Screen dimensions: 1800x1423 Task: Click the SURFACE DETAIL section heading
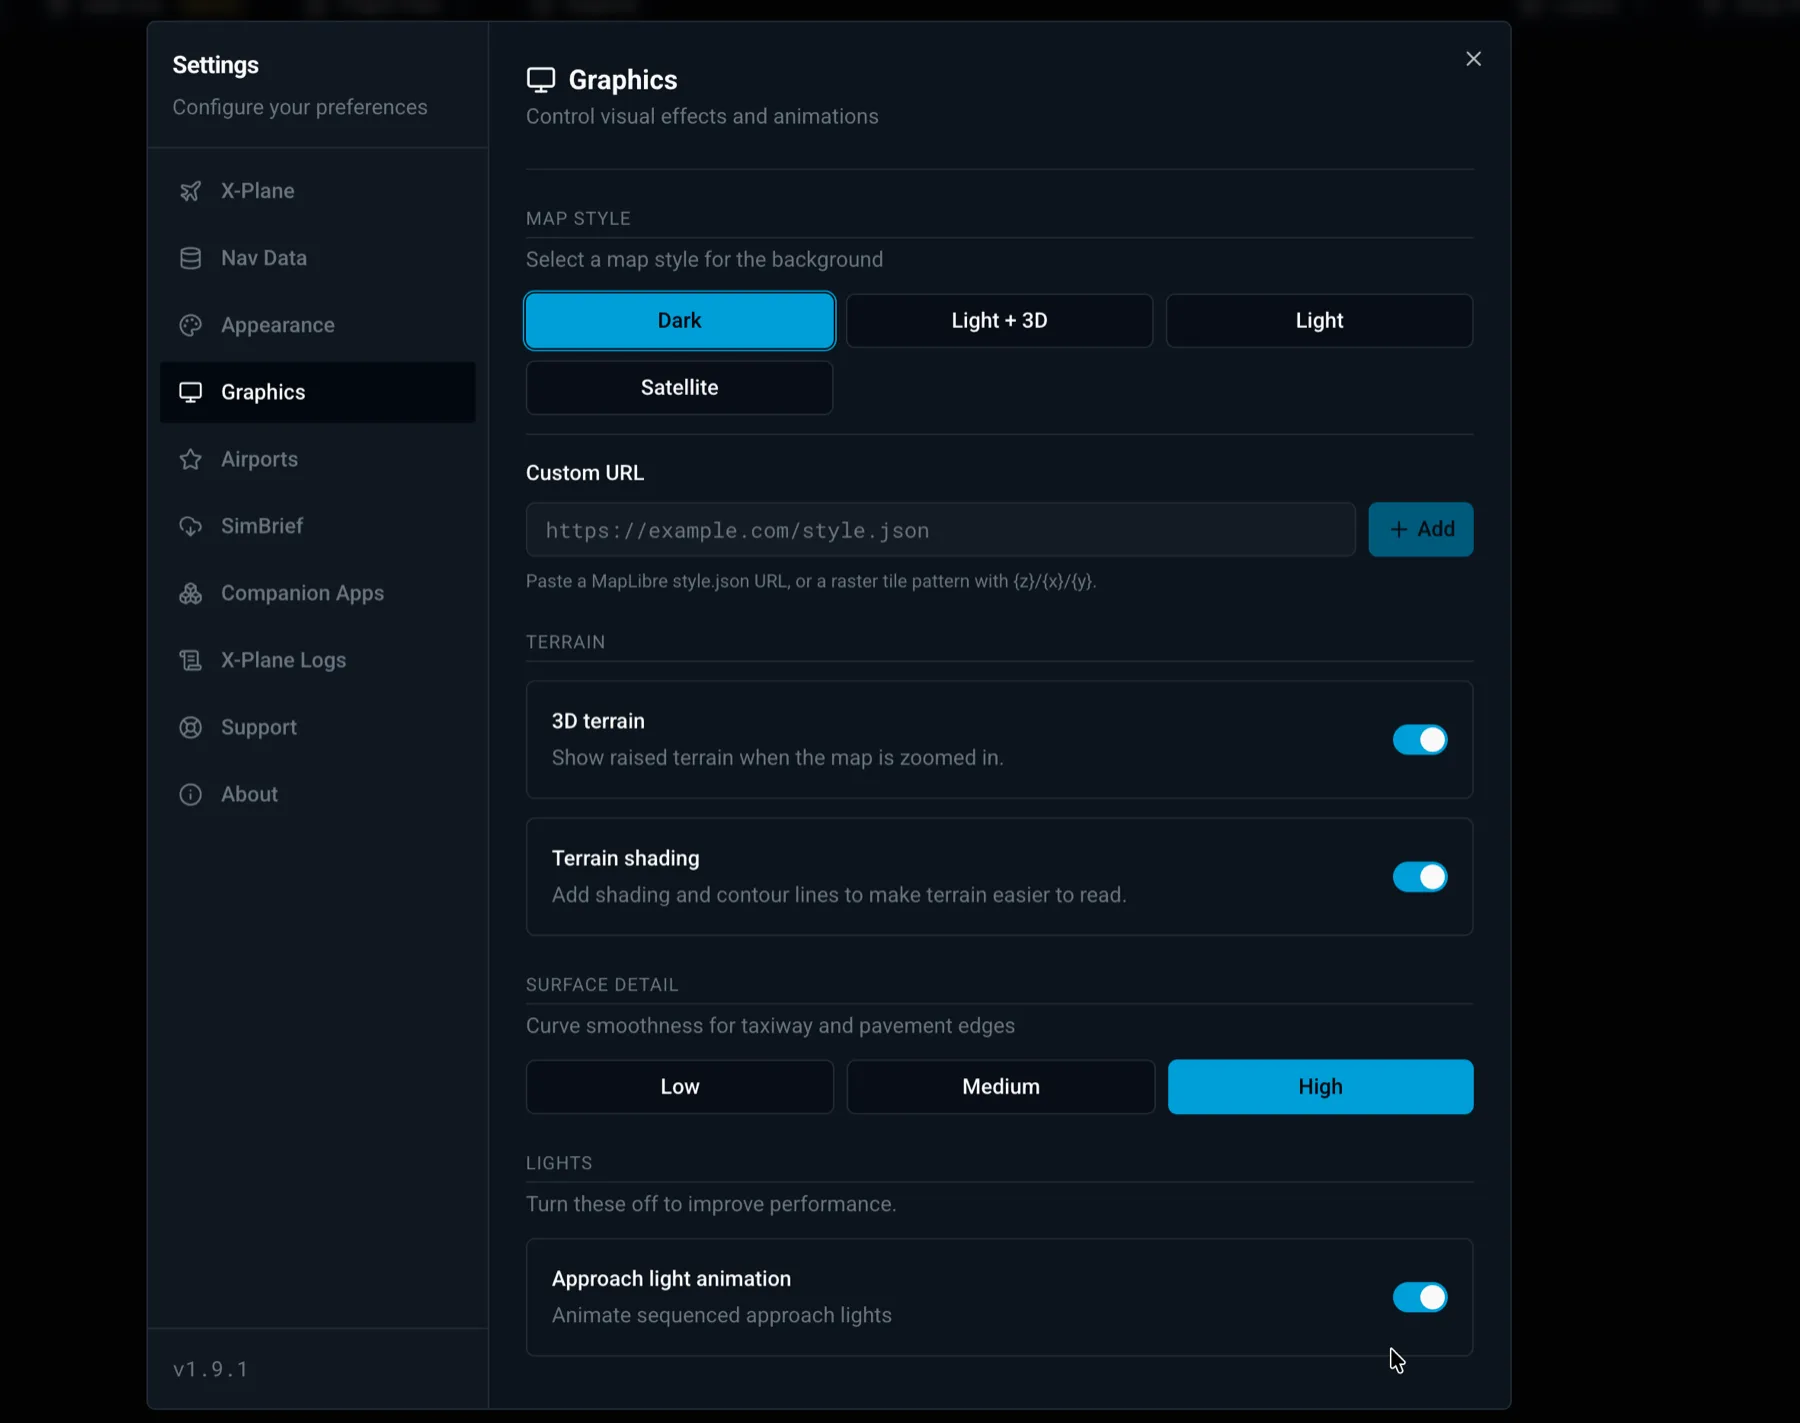tap(602, 985)
